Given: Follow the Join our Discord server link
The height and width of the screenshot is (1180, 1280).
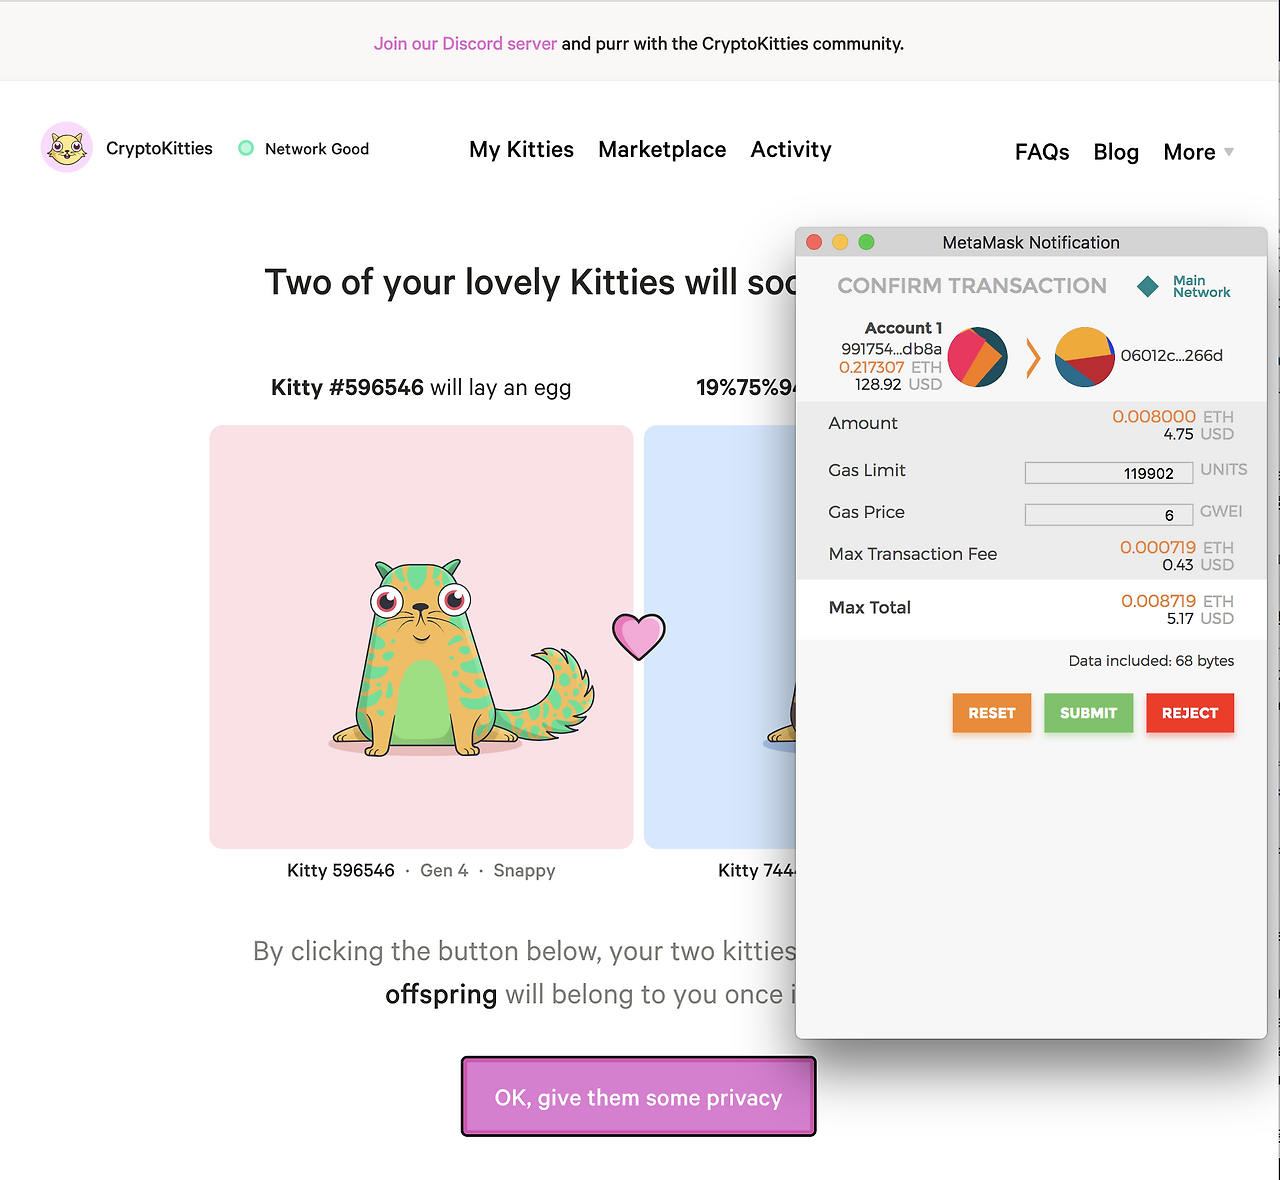Looking at the screenshot, I should [465, 44].
